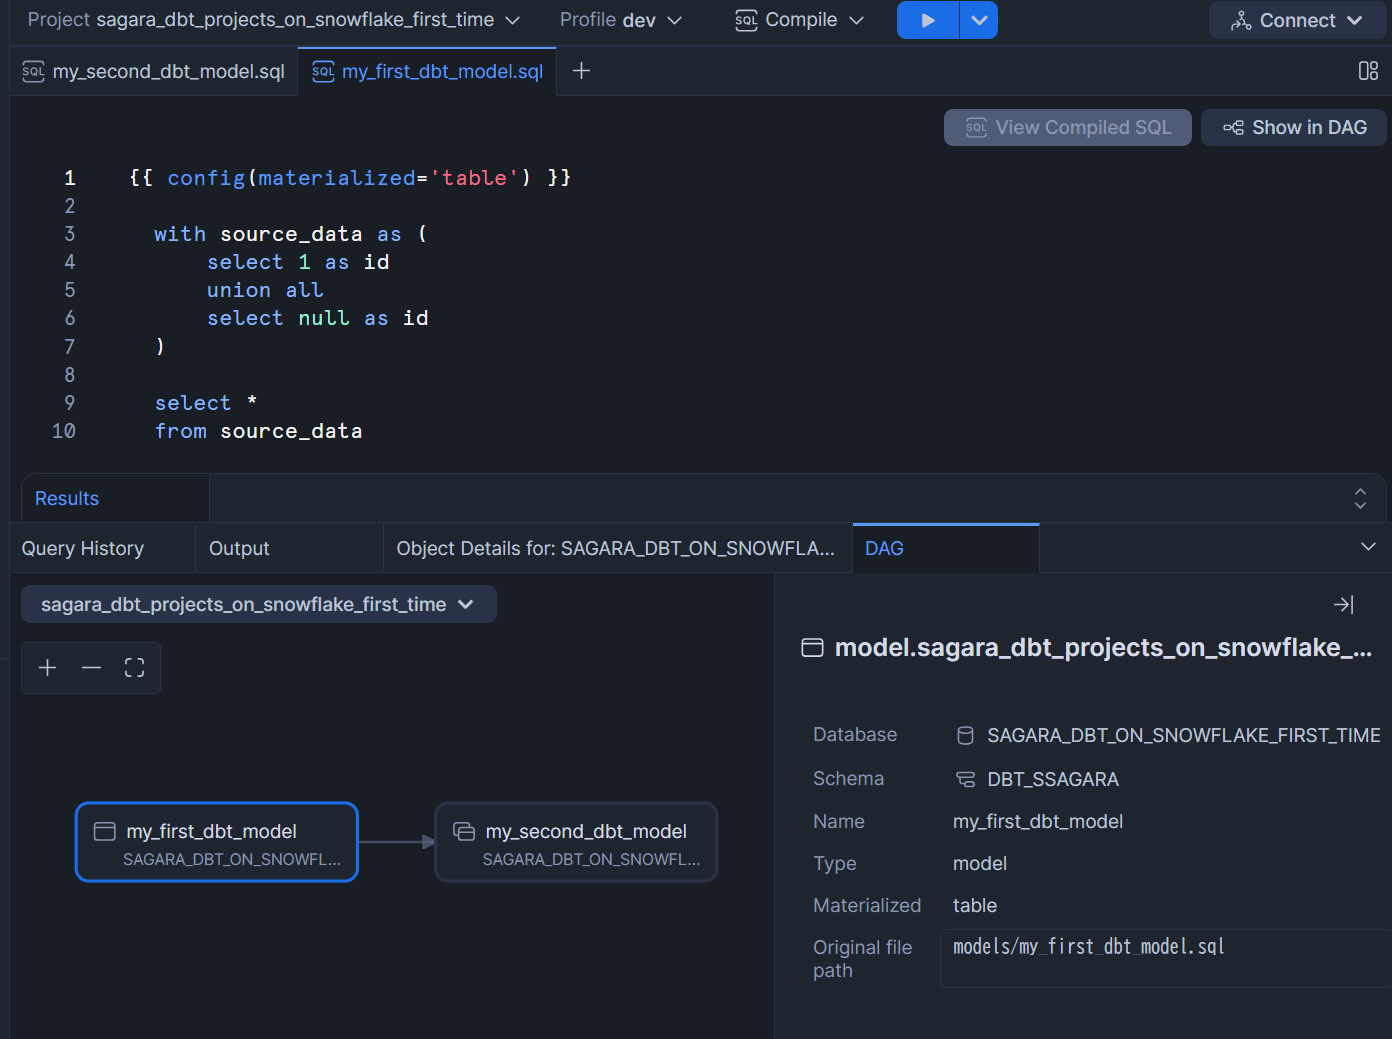Click the model.sagara_dbt_projects_on_snowflake title
This screenshot has height=1039, width=1392.
1103,648
